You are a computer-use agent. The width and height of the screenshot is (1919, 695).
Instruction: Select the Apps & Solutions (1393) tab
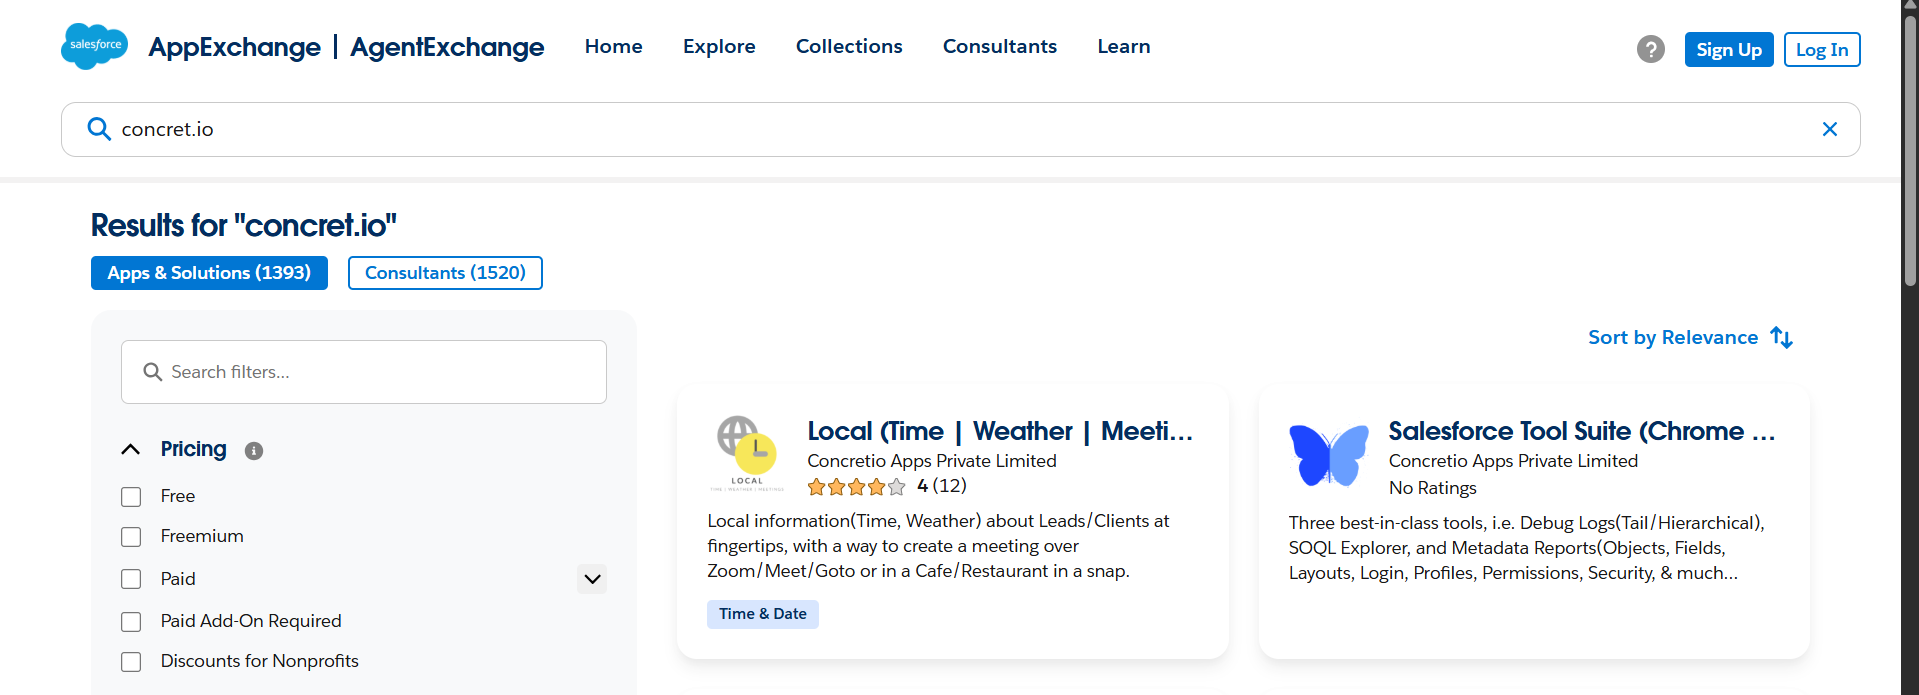click(x=209, y=273)
